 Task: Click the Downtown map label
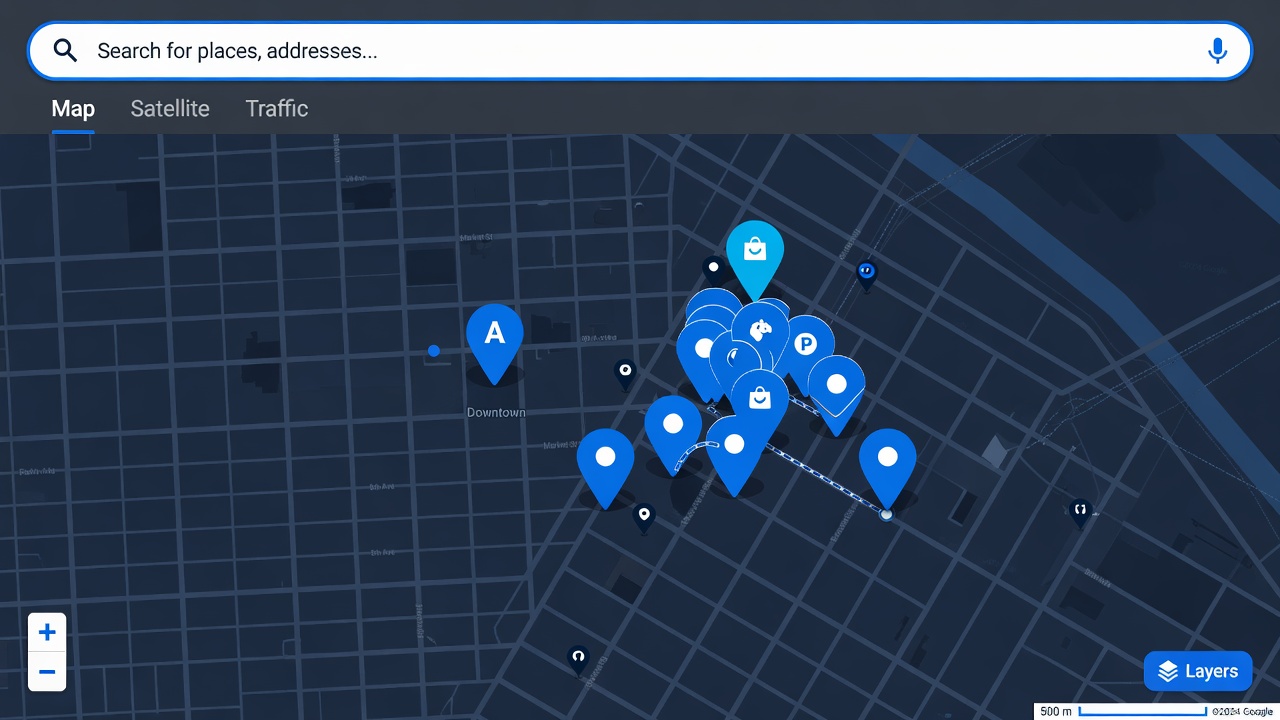coord(496,412)
